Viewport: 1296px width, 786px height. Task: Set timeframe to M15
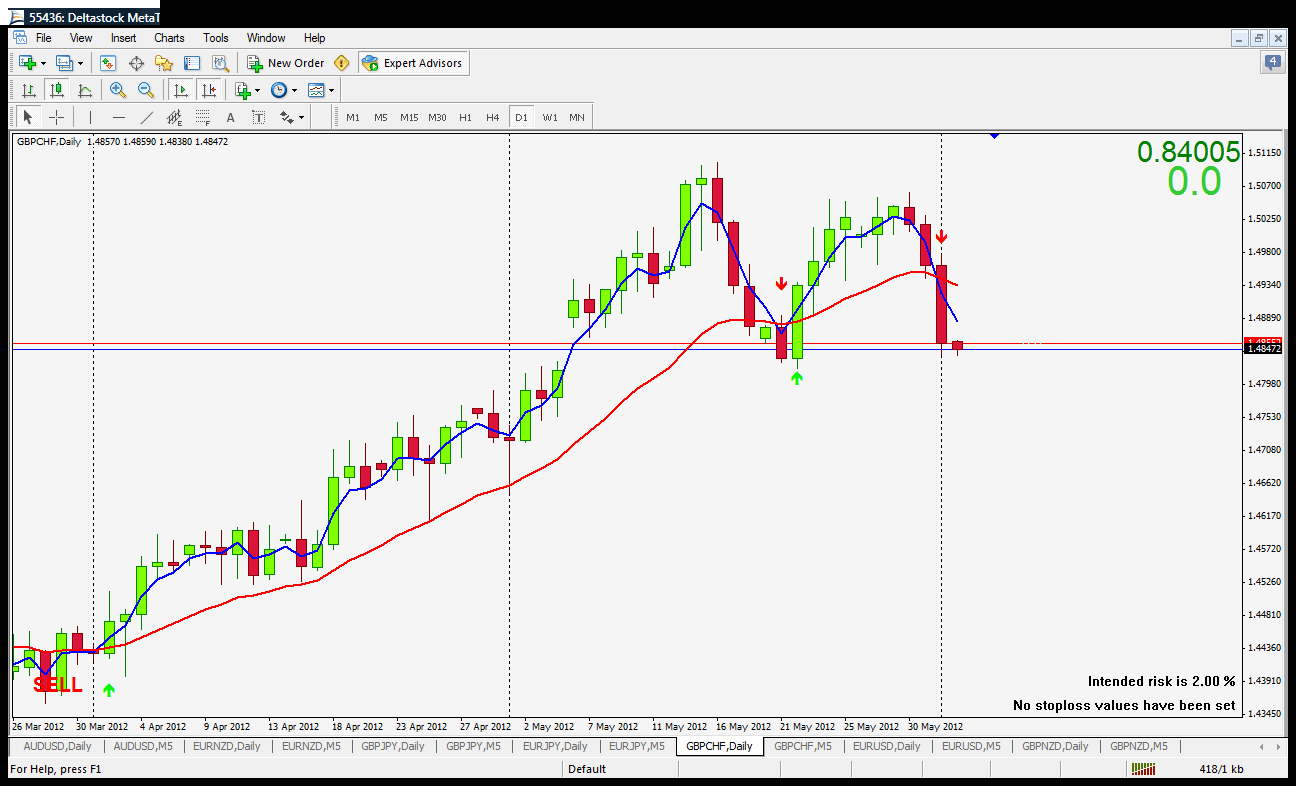click(x=409, y=117)
